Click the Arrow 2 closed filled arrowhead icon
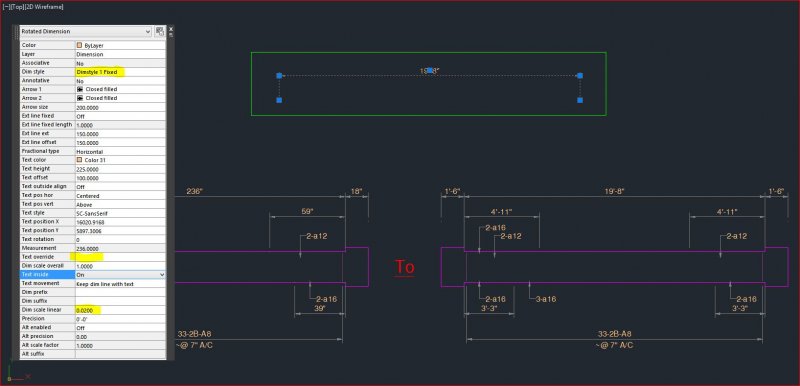This screenshot has height=386, width=800. [80, 98]
